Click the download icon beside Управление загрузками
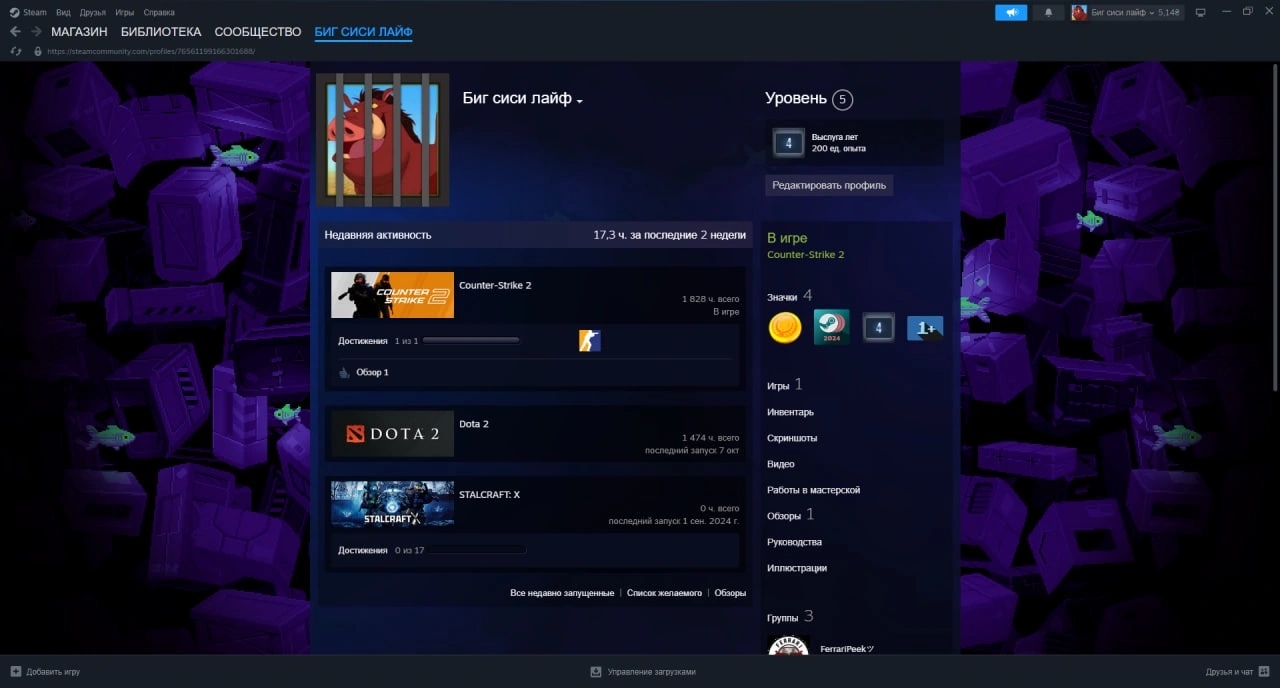Viewport: 1280px width, 688px height. click(596, 671)
